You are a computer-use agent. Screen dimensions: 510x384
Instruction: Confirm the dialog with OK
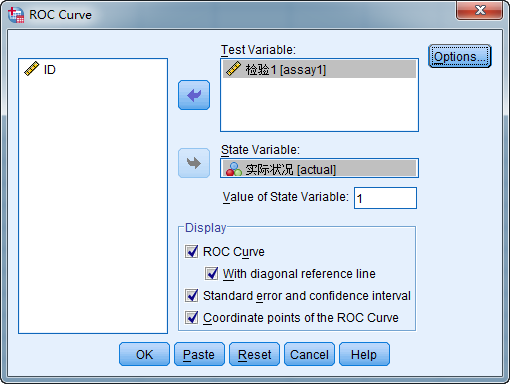tap(144, 354)
